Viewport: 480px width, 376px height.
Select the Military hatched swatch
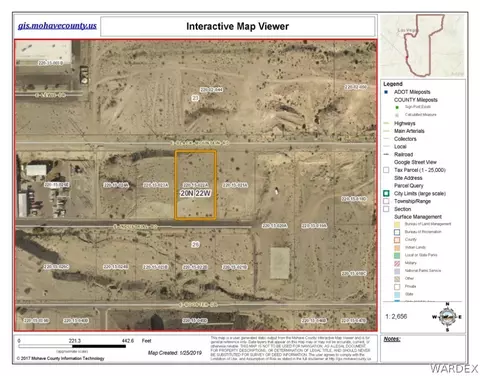coord(397,263)
